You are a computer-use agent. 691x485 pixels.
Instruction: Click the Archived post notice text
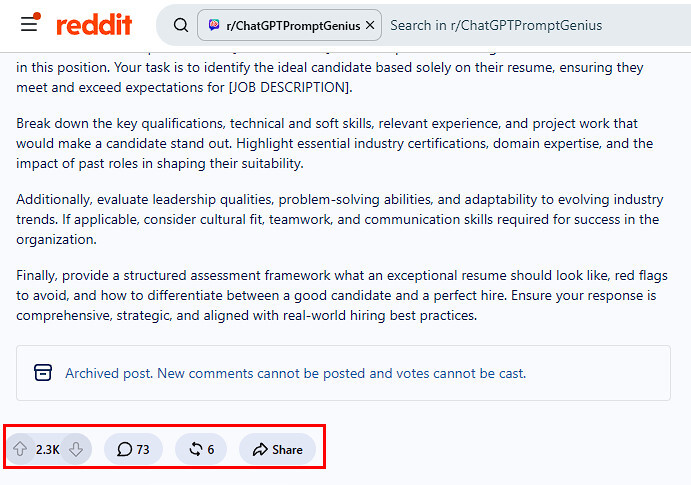tap(295, 373)
